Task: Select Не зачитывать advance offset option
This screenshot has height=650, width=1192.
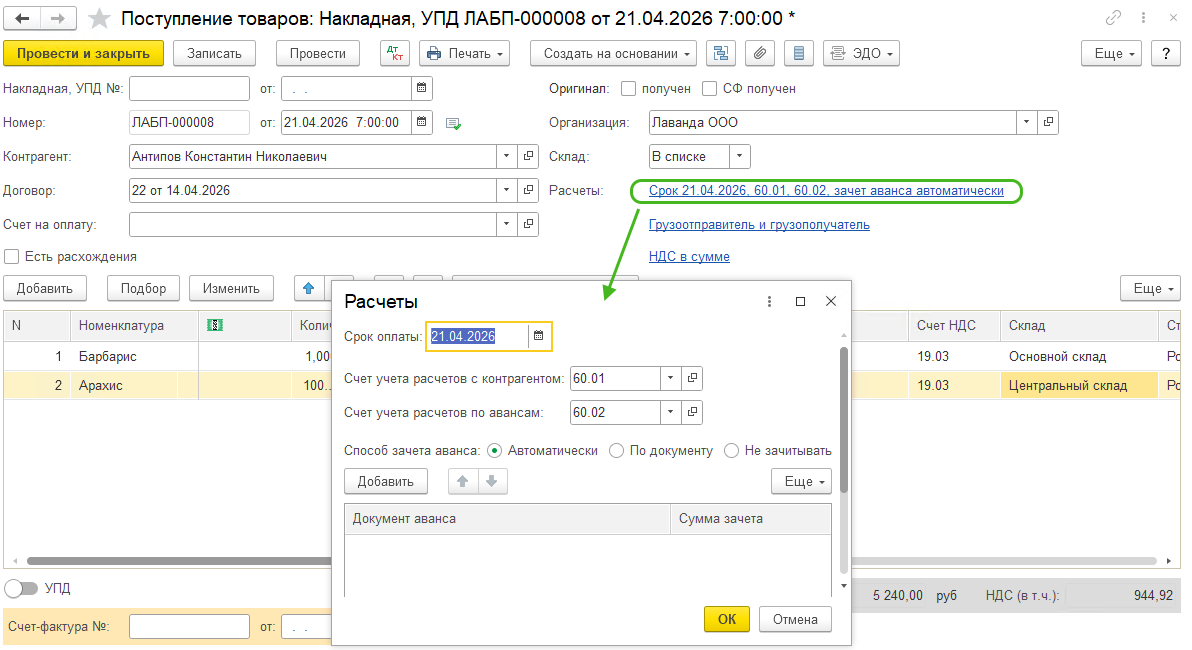Action: pos(731,451)
